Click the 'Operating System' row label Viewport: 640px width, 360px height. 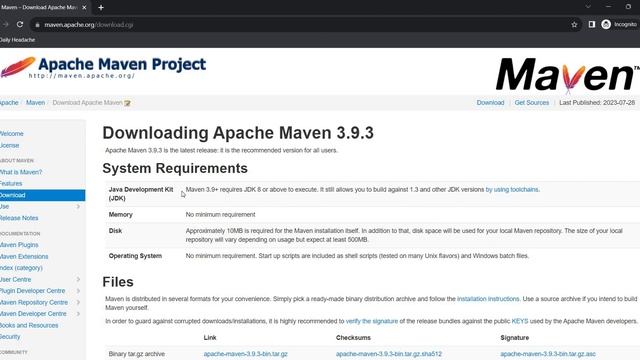[x=135, y=256]
